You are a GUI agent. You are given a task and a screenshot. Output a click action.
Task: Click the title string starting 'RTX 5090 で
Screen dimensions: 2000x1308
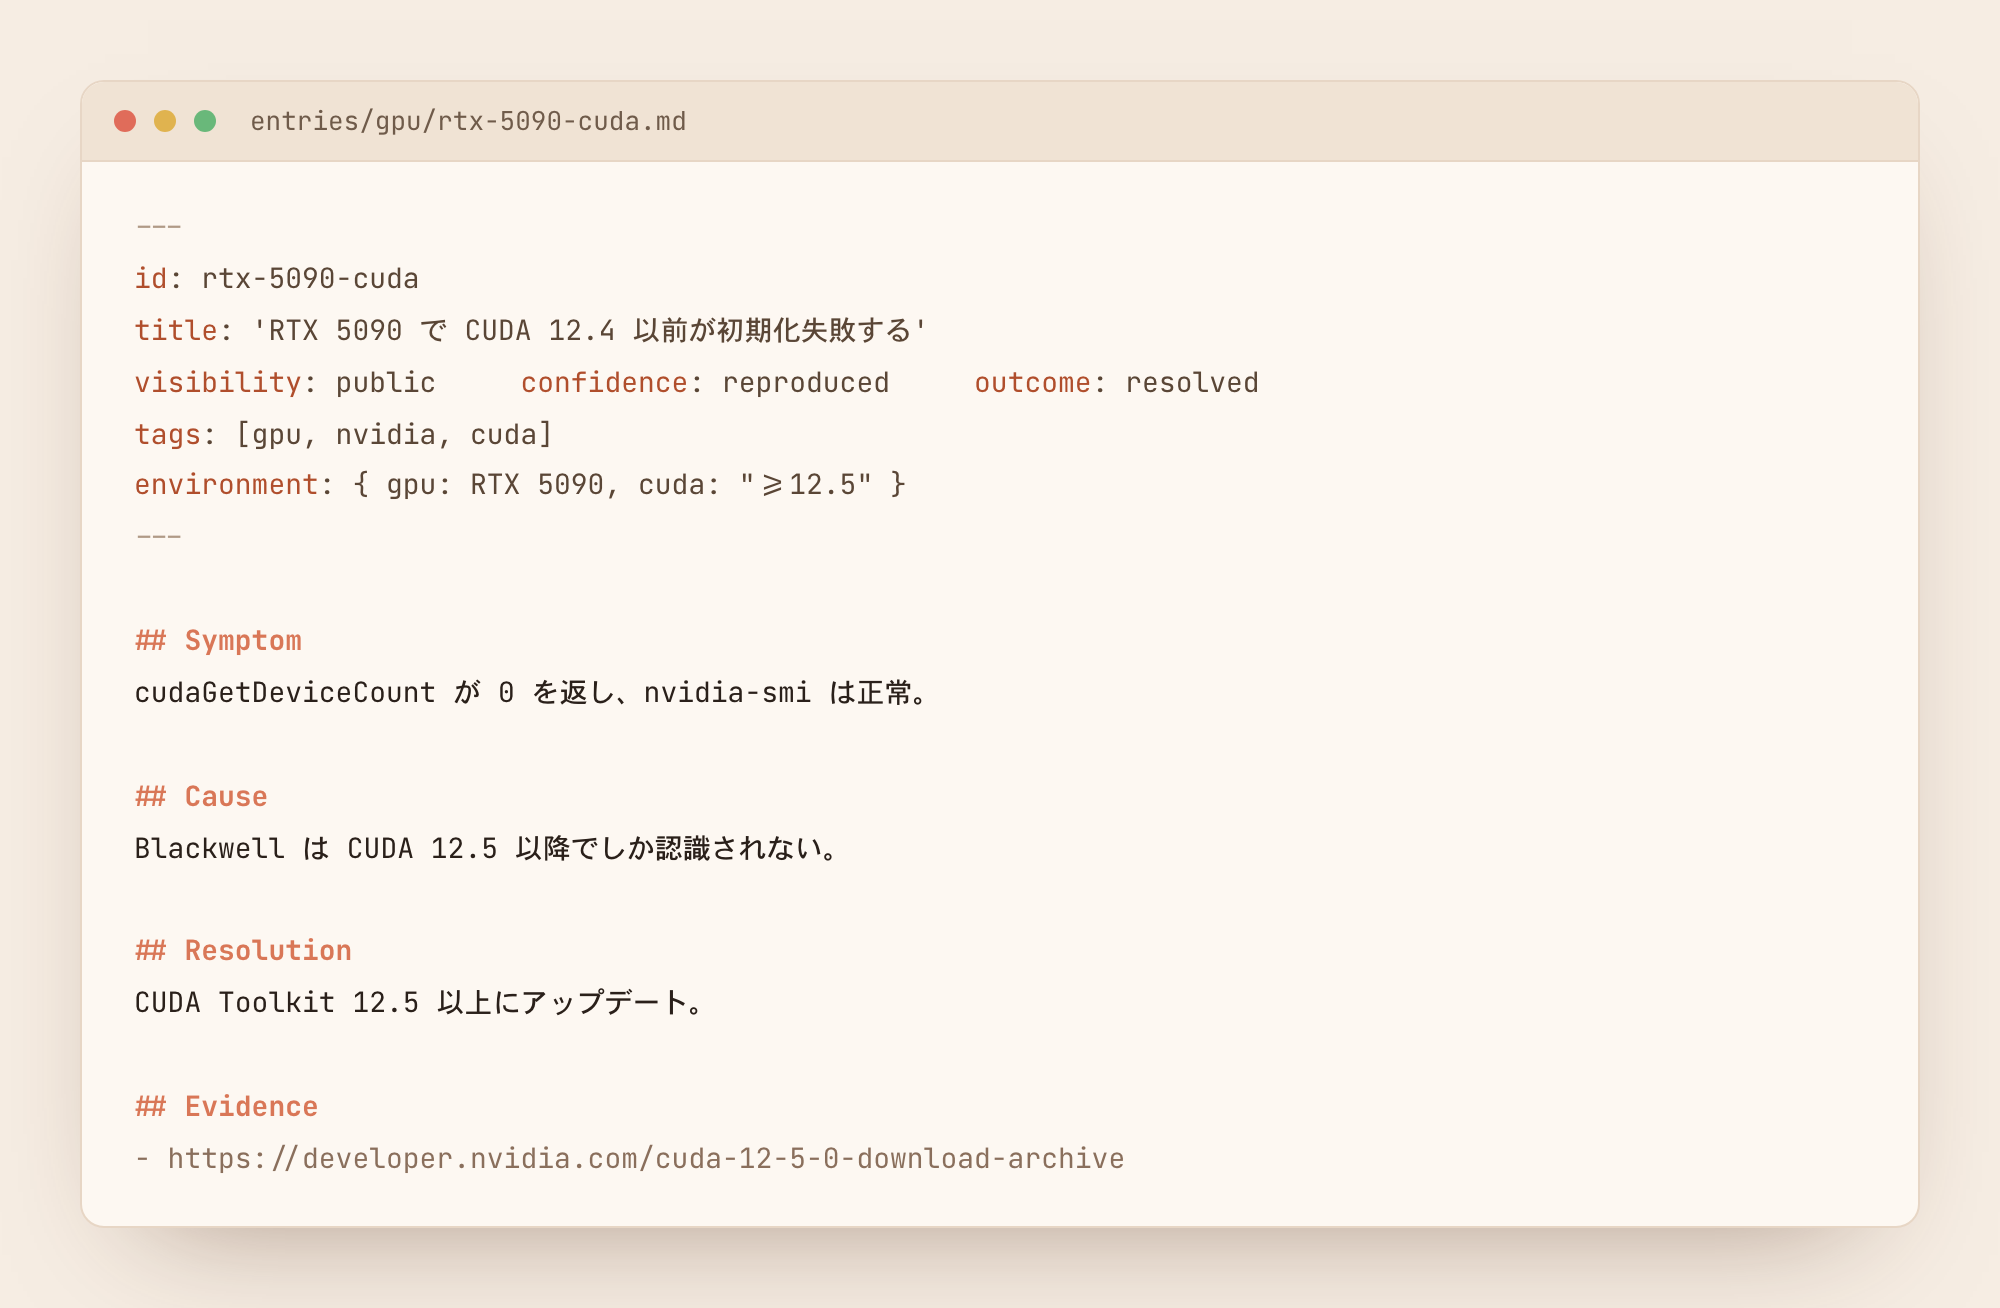point(590,330)
